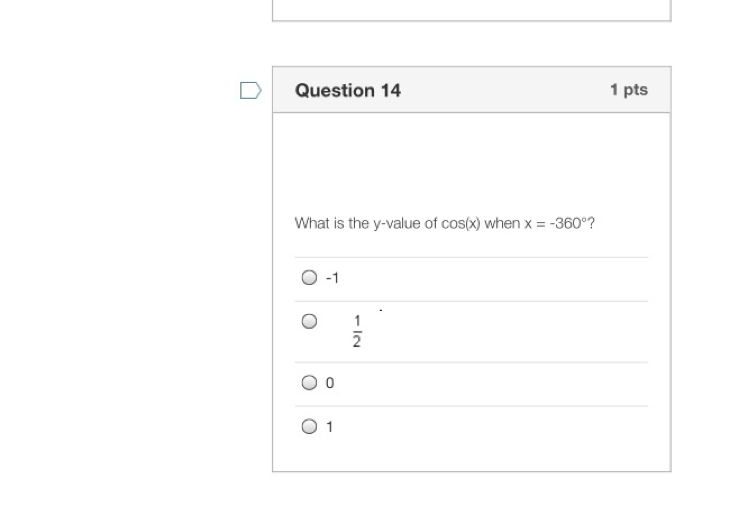Select the -1 radio button

coord(310,278)
